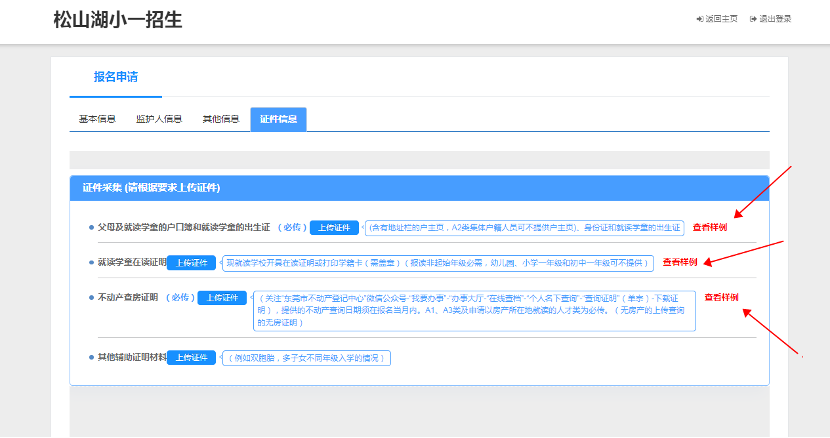Click the 松山湖小一招生 site title
The height and width of the screenshot is (438, 830).
click(118, 20)
